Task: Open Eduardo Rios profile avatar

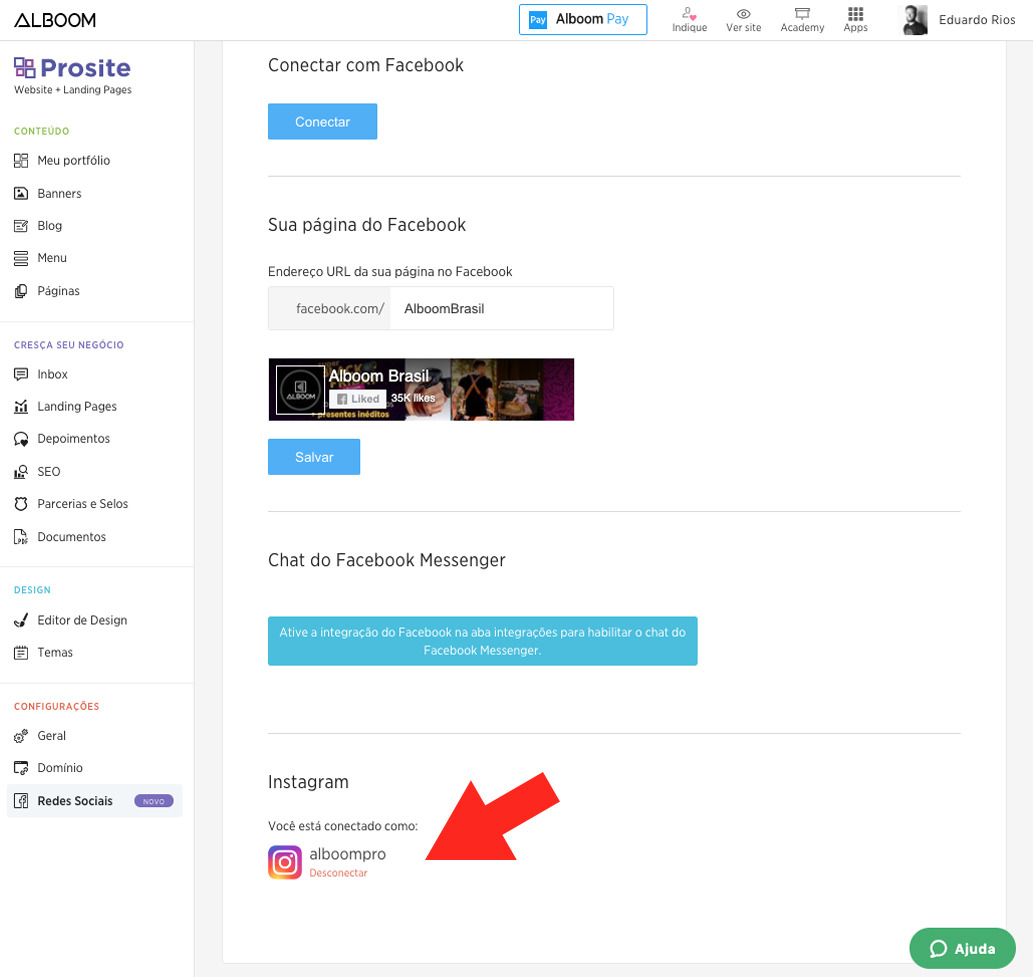Action: pyautogui.click(x=914, y=20)
